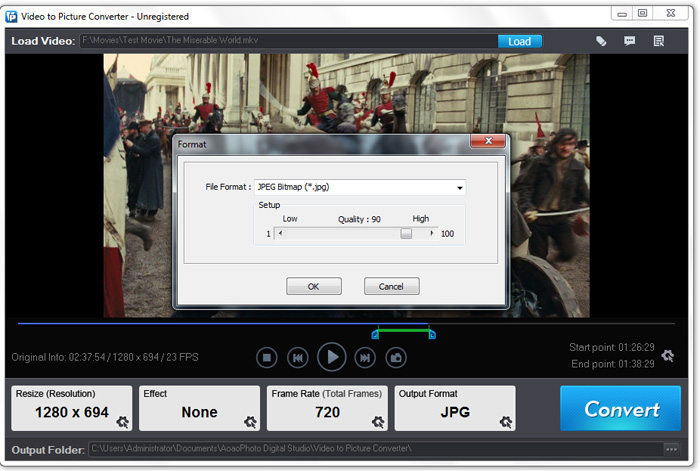Click 'End point: 01:38:29' text
The image size is (700, 471).
tap(612, 364)
